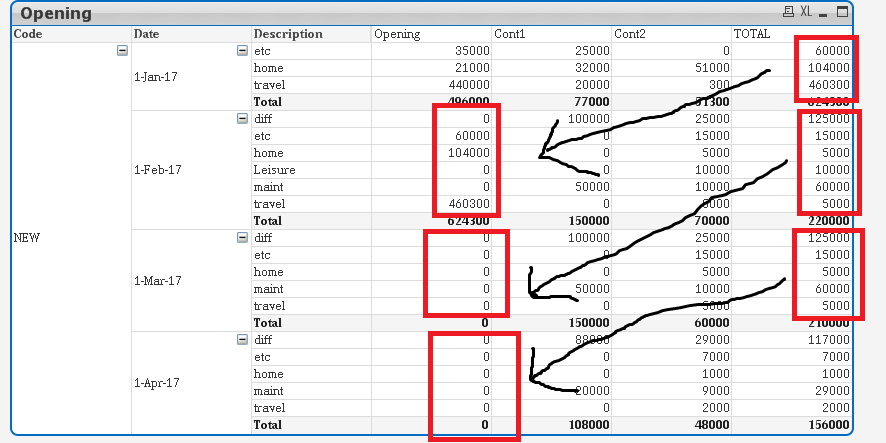886x443 pixels.
Task: Maximize the Opening chart object
Action: click(842, 11)
